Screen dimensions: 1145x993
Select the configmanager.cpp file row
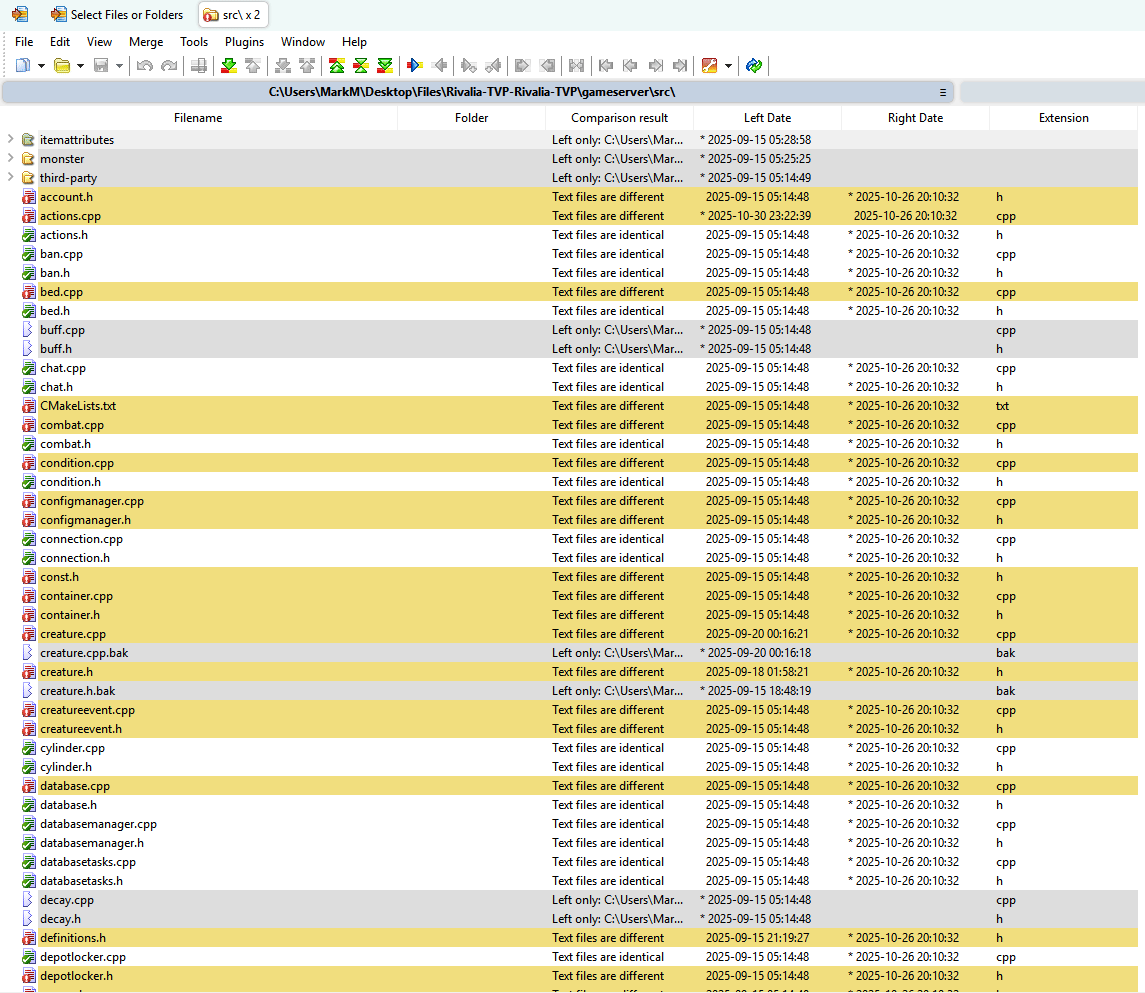point(569,500)
